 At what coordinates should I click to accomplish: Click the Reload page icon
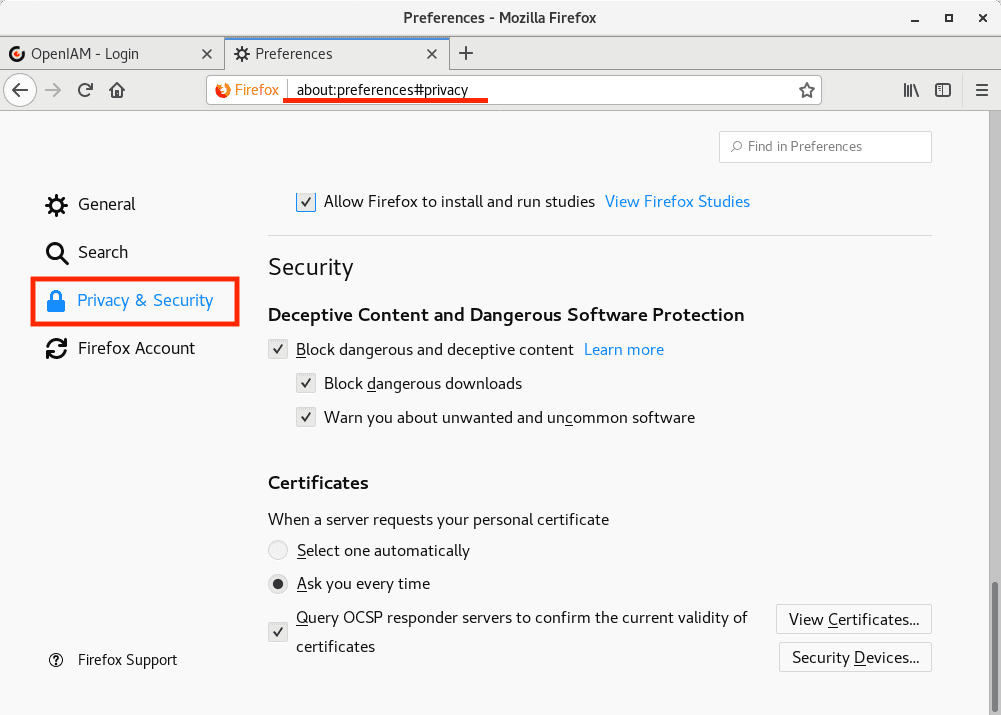(x=86, y=90)
